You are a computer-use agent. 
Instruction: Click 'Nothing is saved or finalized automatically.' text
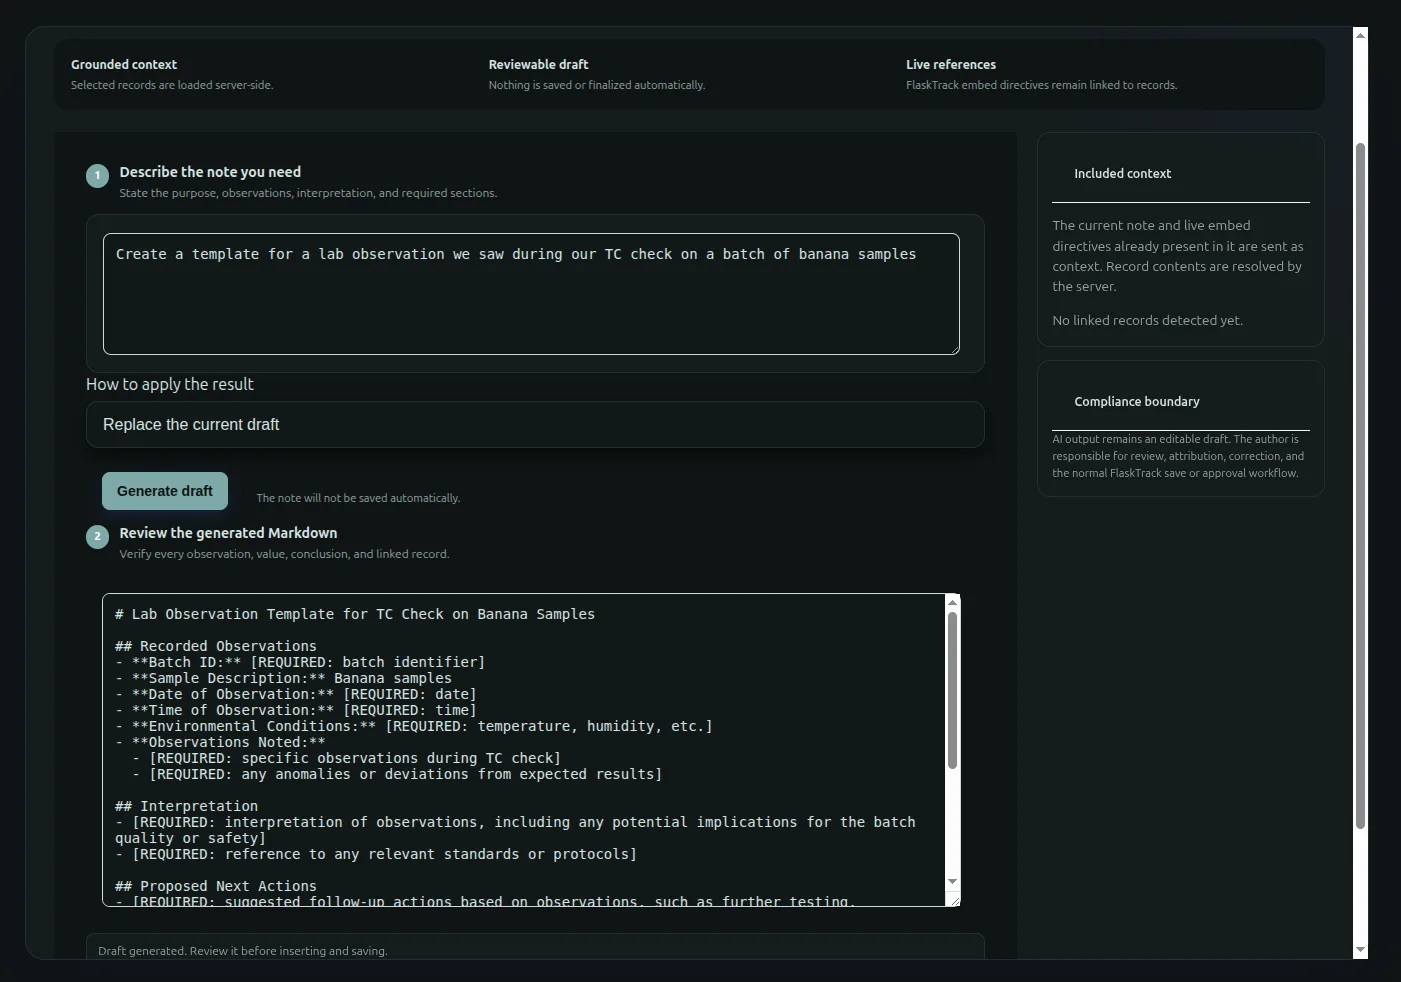[597, 85]
